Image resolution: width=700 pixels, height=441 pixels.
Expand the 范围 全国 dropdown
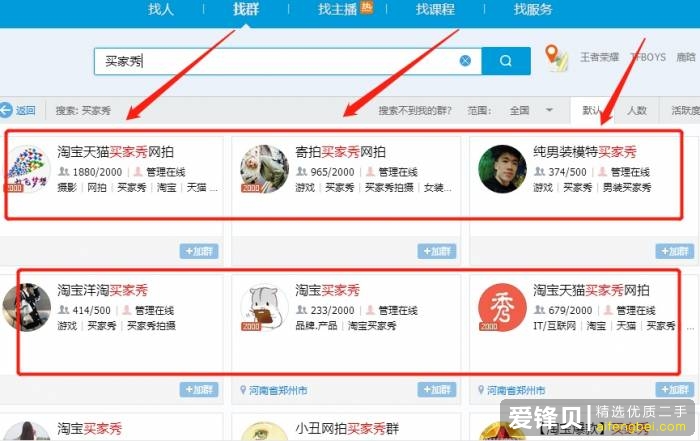point(531,110)
